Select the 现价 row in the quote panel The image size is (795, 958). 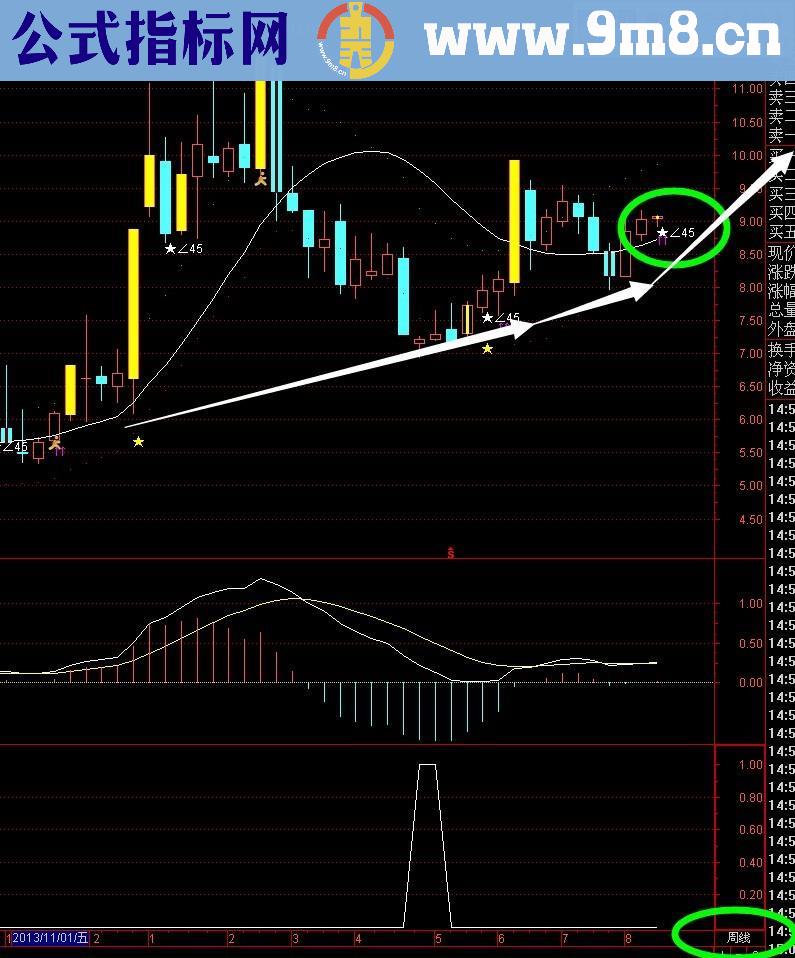(x=781, y=253)
